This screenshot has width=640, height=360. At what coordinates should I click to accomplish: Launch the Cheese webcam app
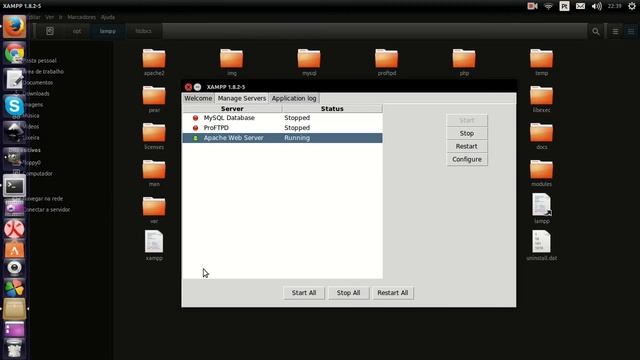pos(14,268)
